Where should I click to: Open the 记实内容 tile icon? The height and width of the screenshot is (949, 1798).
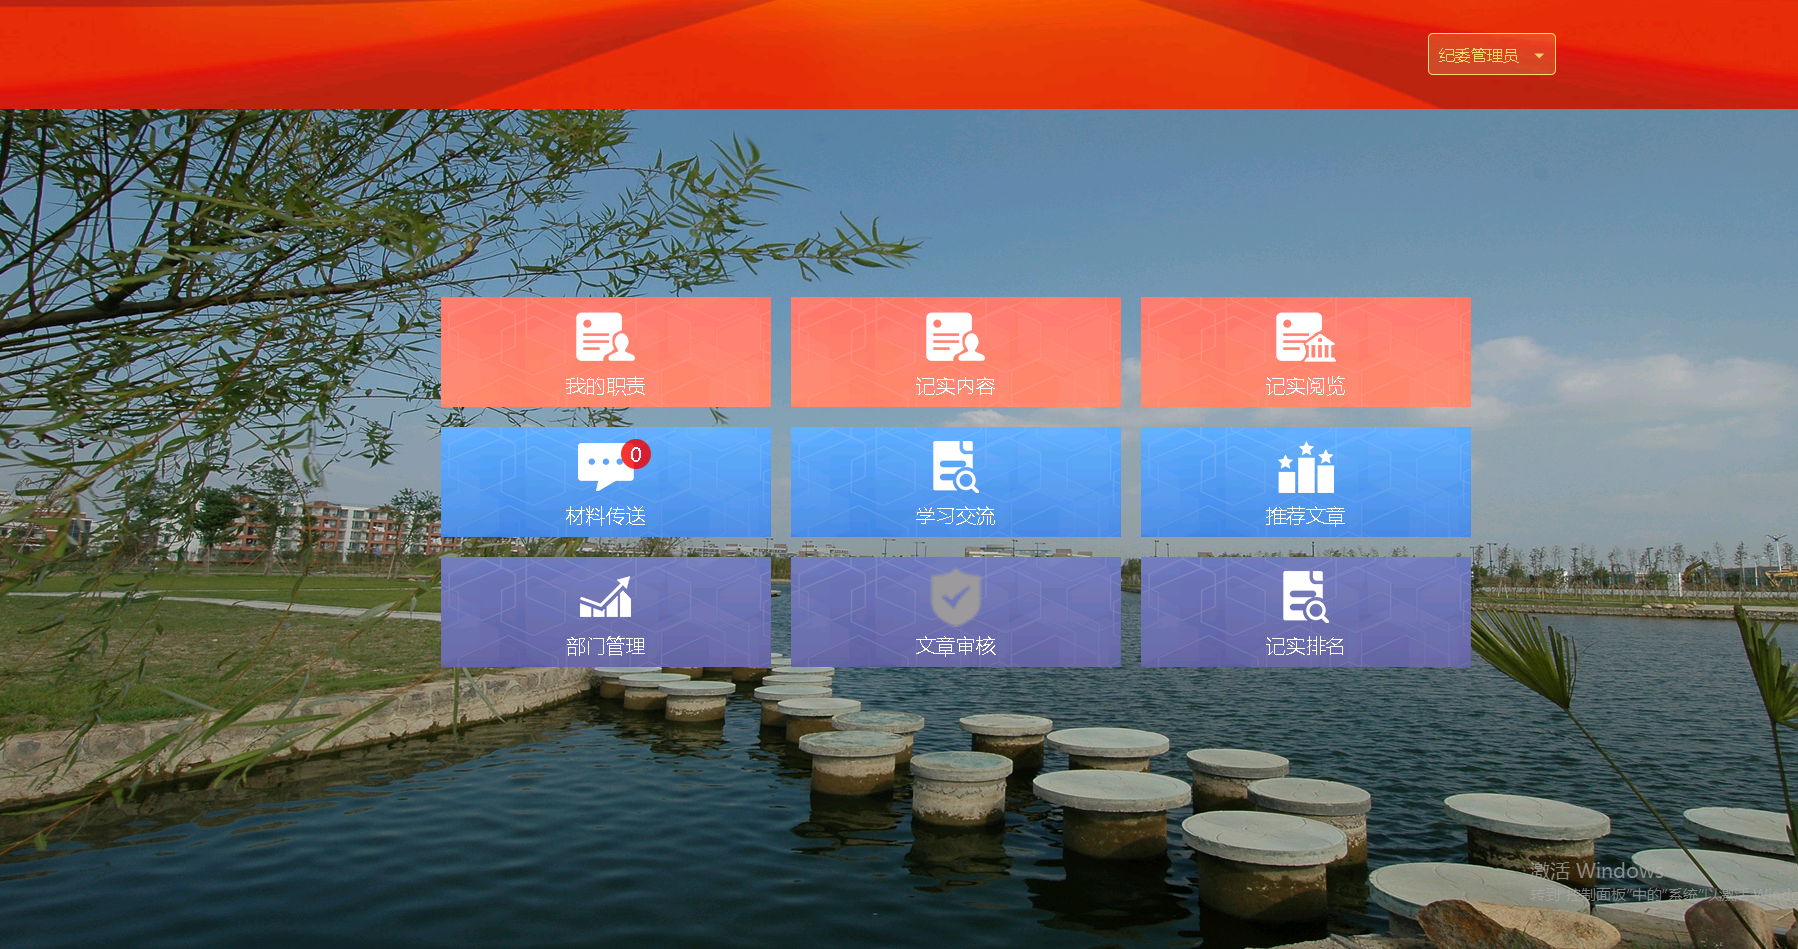point(955,337)
